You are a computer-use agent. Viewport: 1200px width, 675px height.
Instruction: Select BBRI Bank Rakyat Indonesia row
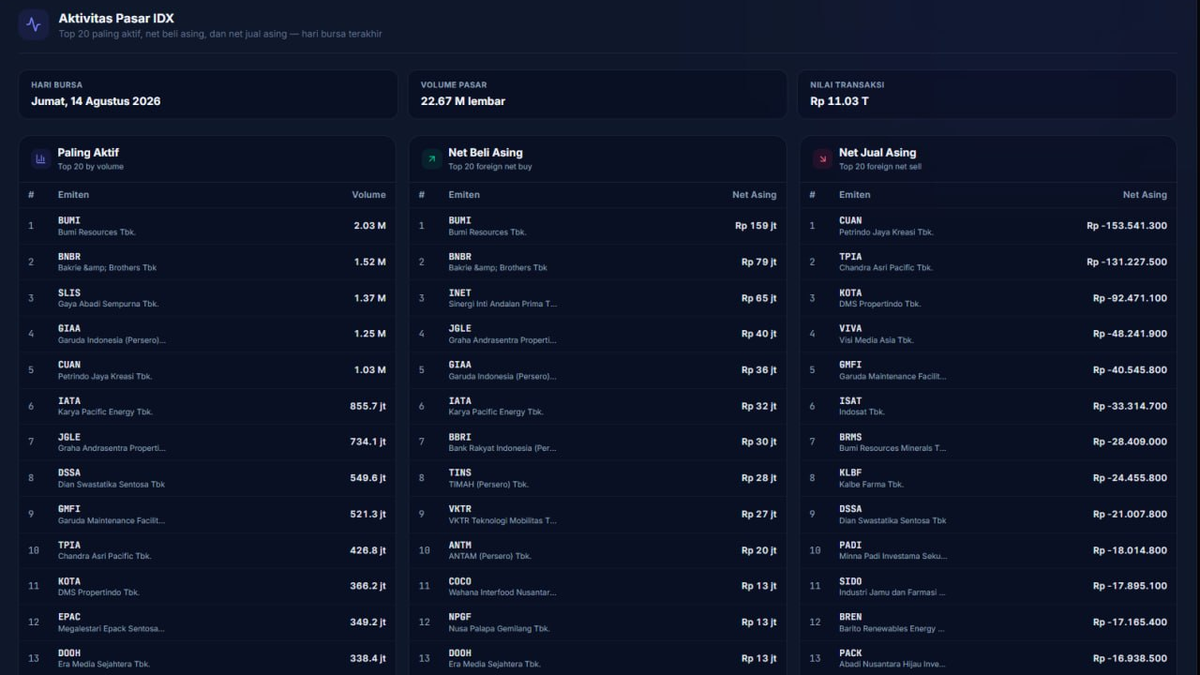pos(598,442)
